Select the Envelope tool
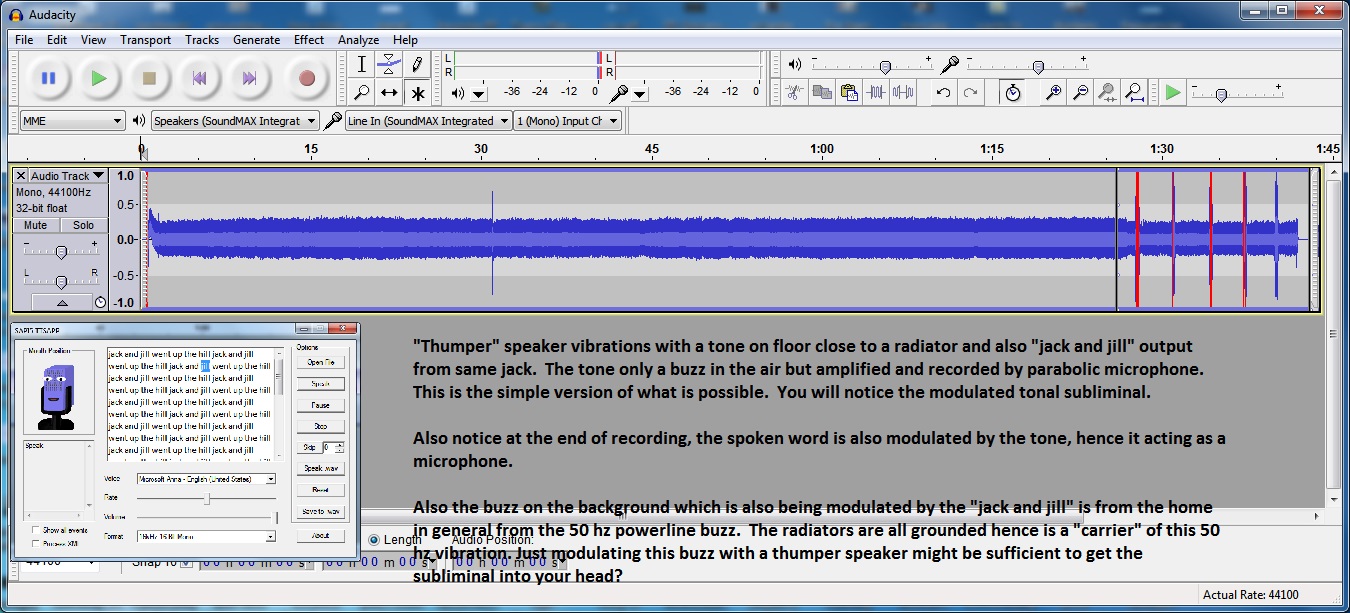This screenshot has height=613, width=1350. pyautogui.click(x=389, y=65)
